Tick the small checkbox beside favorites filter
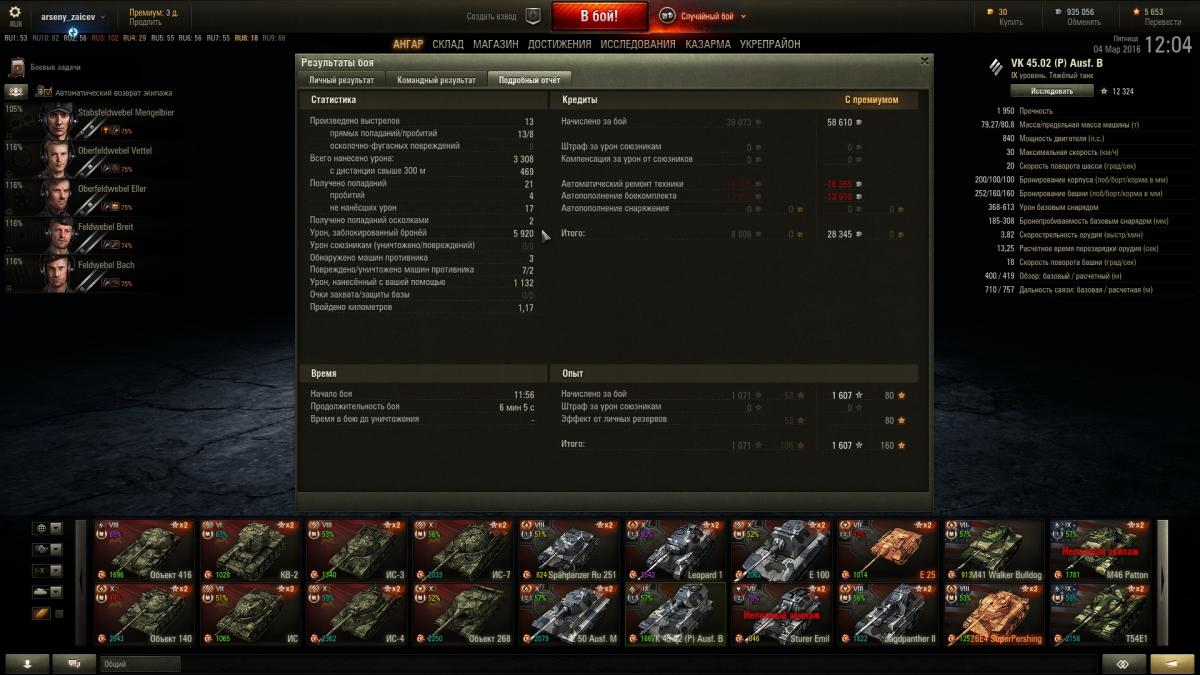This screenshot has height=675, width=1200. (58, 614)
